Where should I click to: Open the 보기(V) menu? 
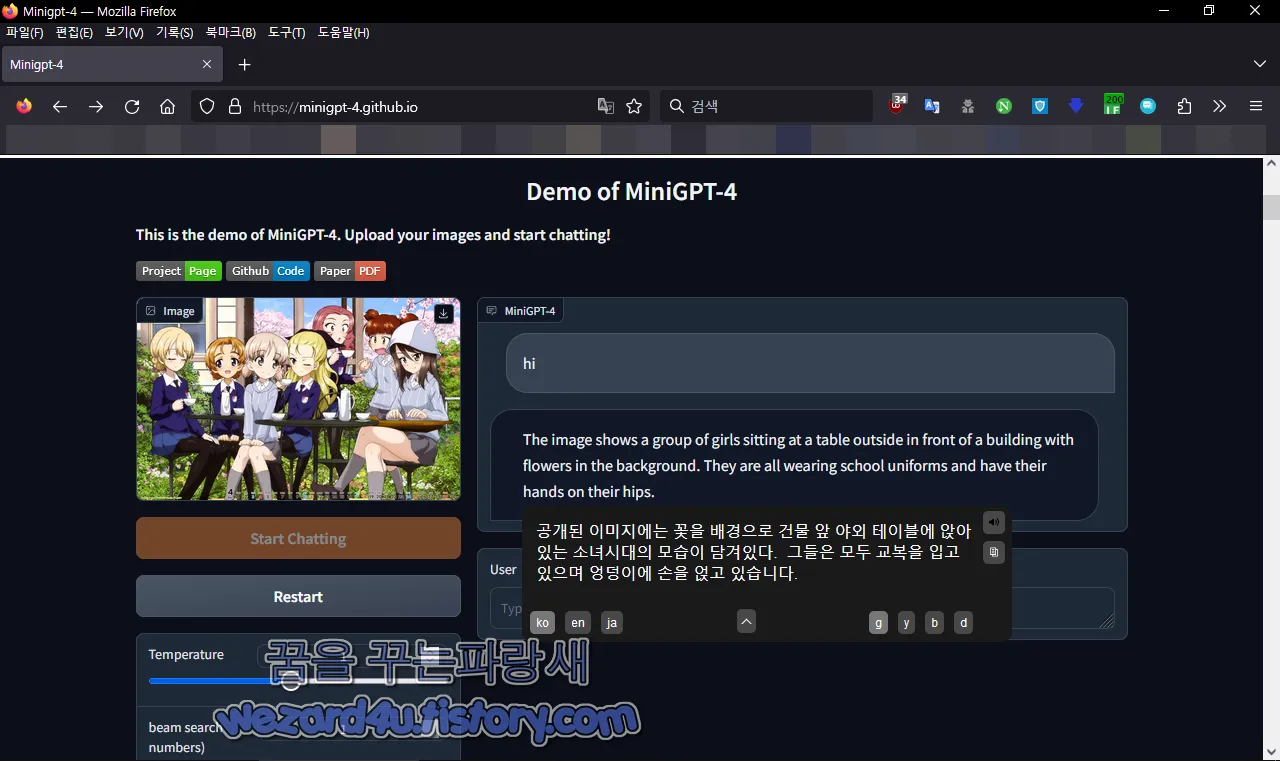pyautogui.click(x=124, y=33)
